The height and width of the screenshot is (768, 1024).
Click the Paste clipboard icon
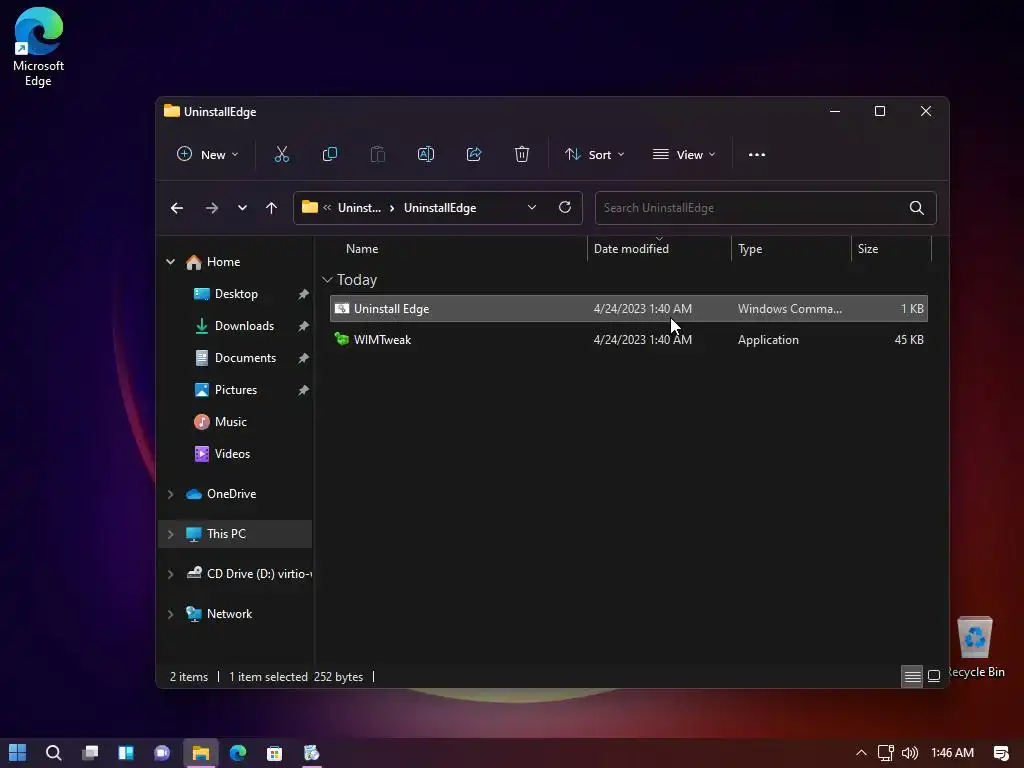pyautogui.click(x=377, y=155)
